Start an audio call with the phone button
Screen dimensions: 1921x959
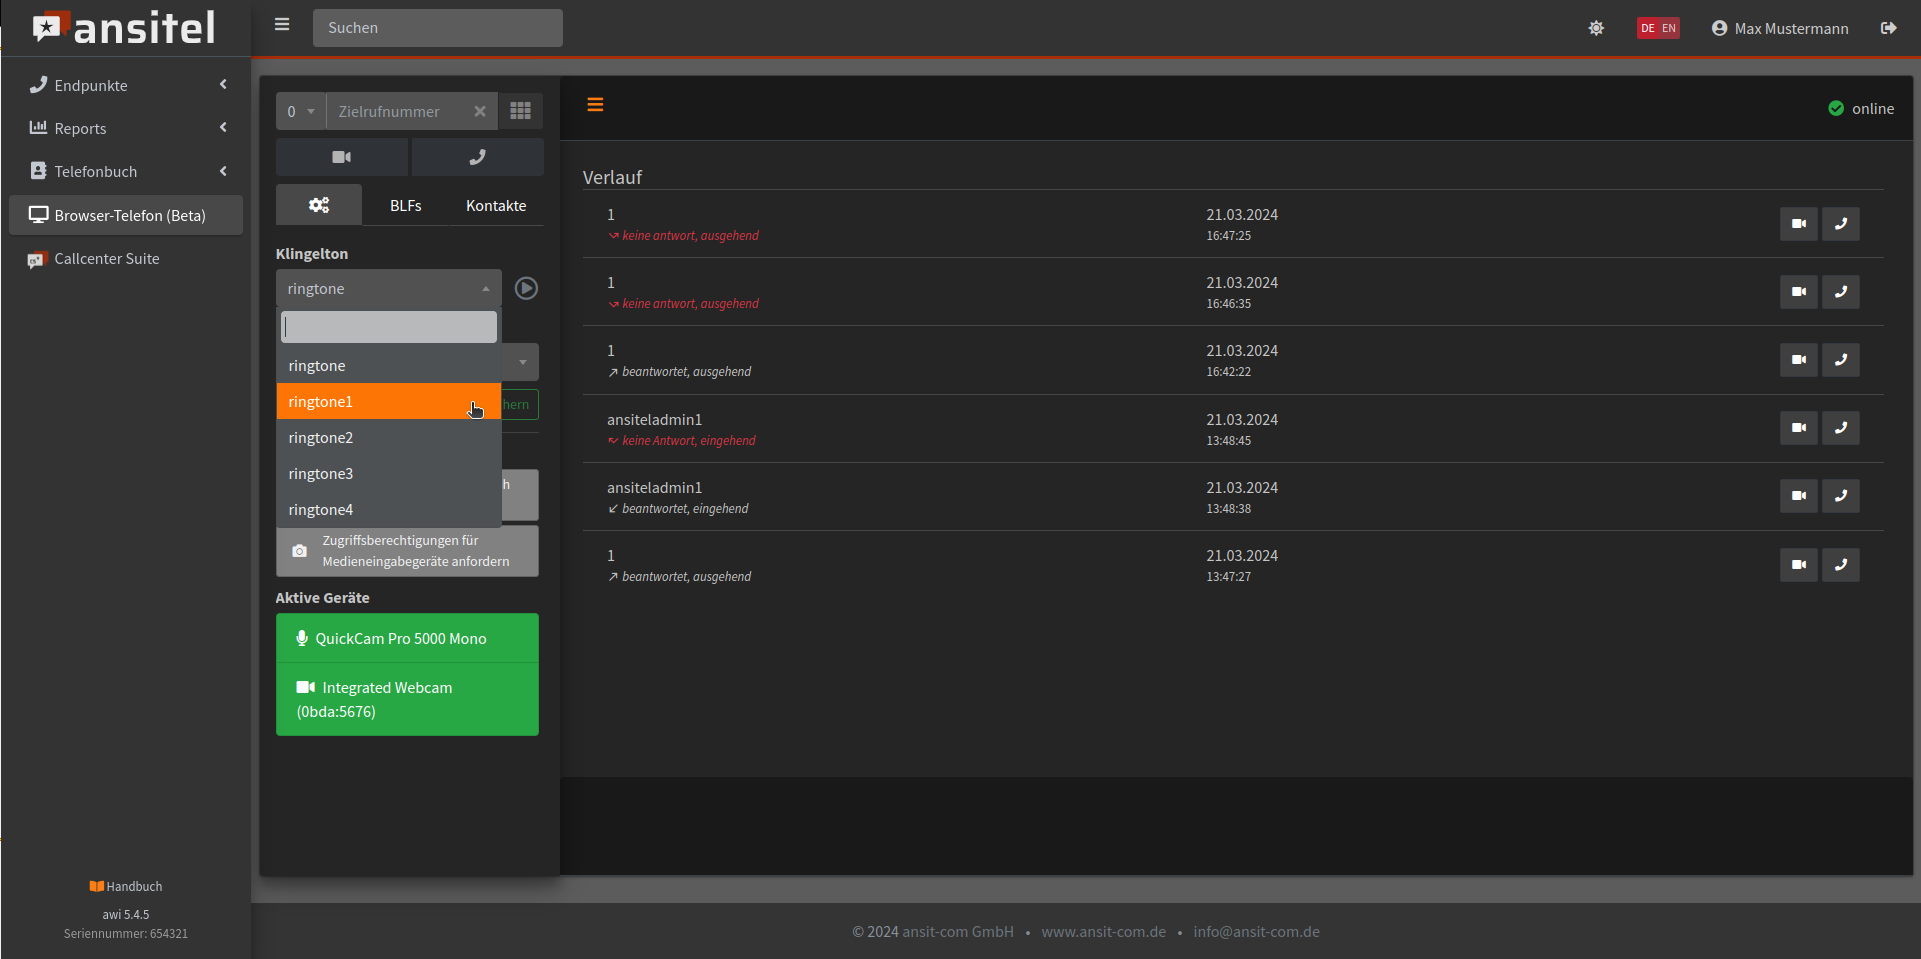tap(477, 157)
